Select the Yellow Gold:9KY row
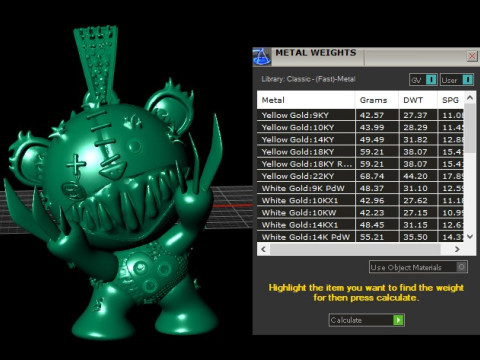Screen dimensions: 480x360 tap(360, 115)
